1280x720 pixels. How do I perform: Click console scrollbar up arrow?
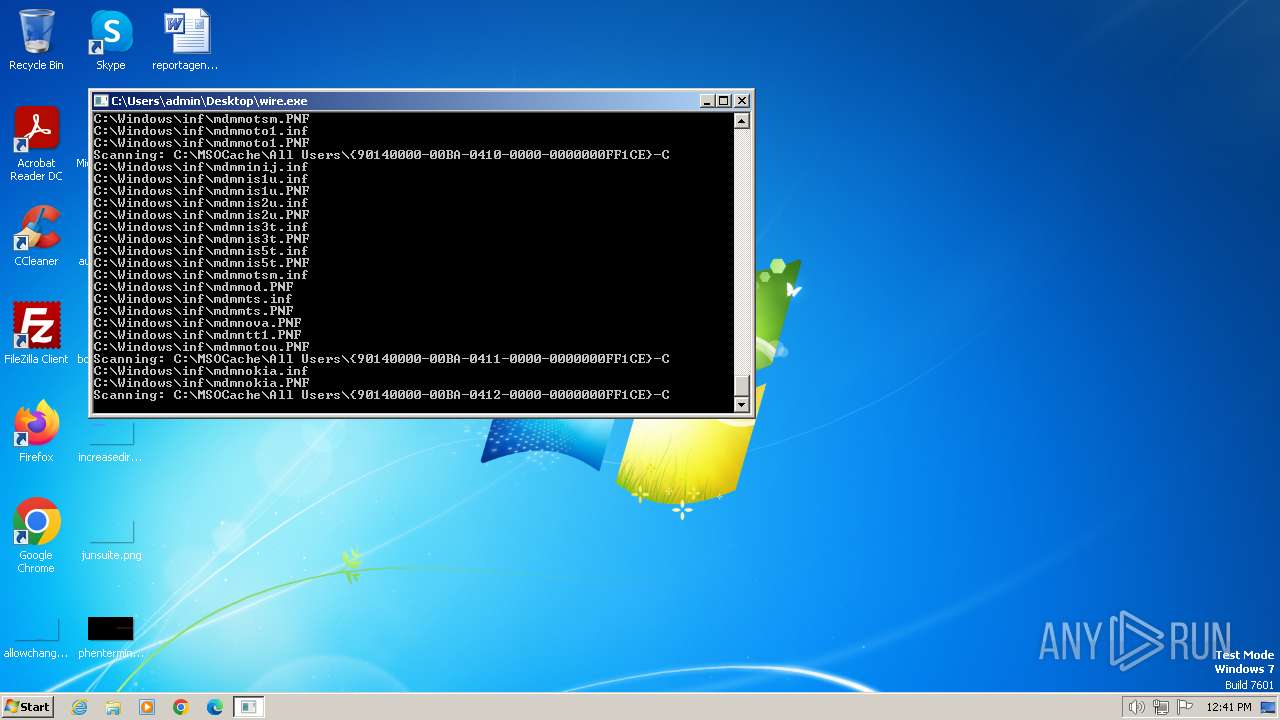click(741, 121)
